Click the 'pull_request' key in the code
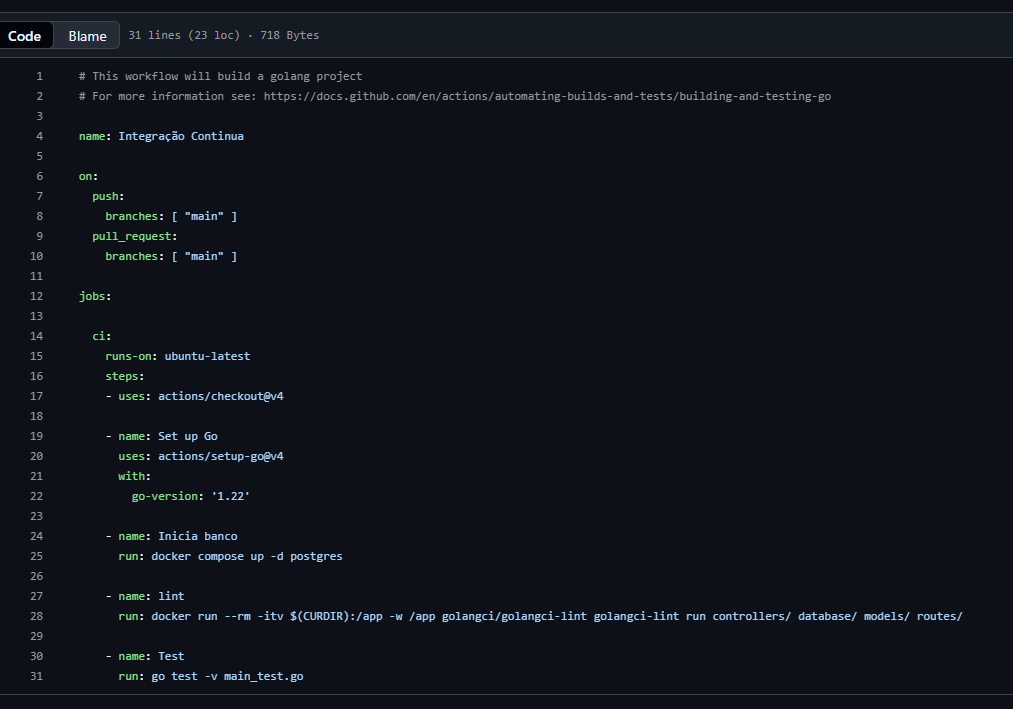This screenshot has height=709, width=1013. (x=132, y=236)
